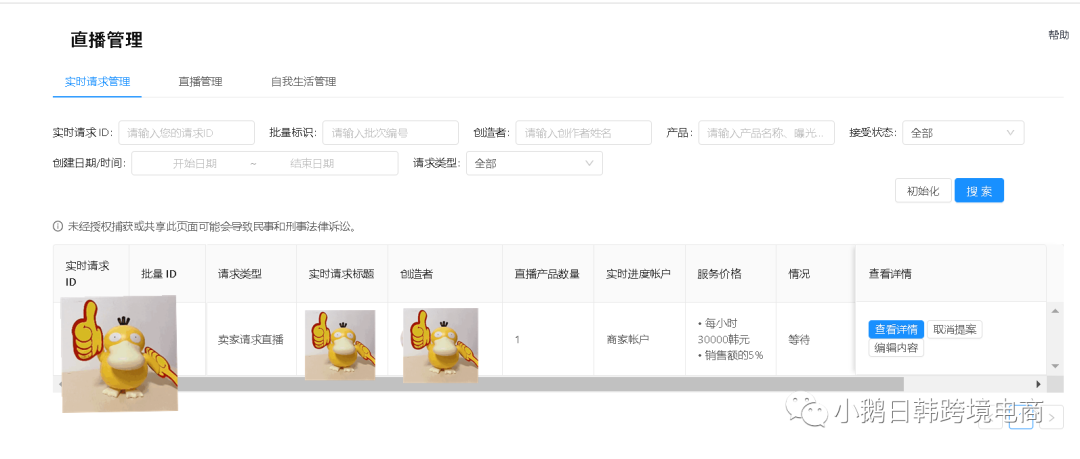Go to the next page arrow
The width and height of the screenshot is (1080, 459).
pyautogui.click(x=1051, y=417)
